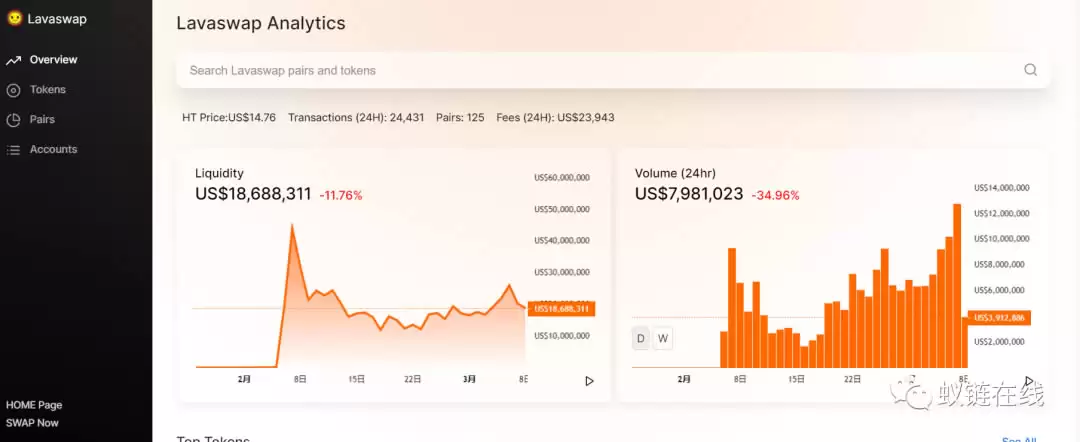Switch Volume chart to weekly (W) view
Viewport: 1080px width, 442px height.
[x=663, y=339]
